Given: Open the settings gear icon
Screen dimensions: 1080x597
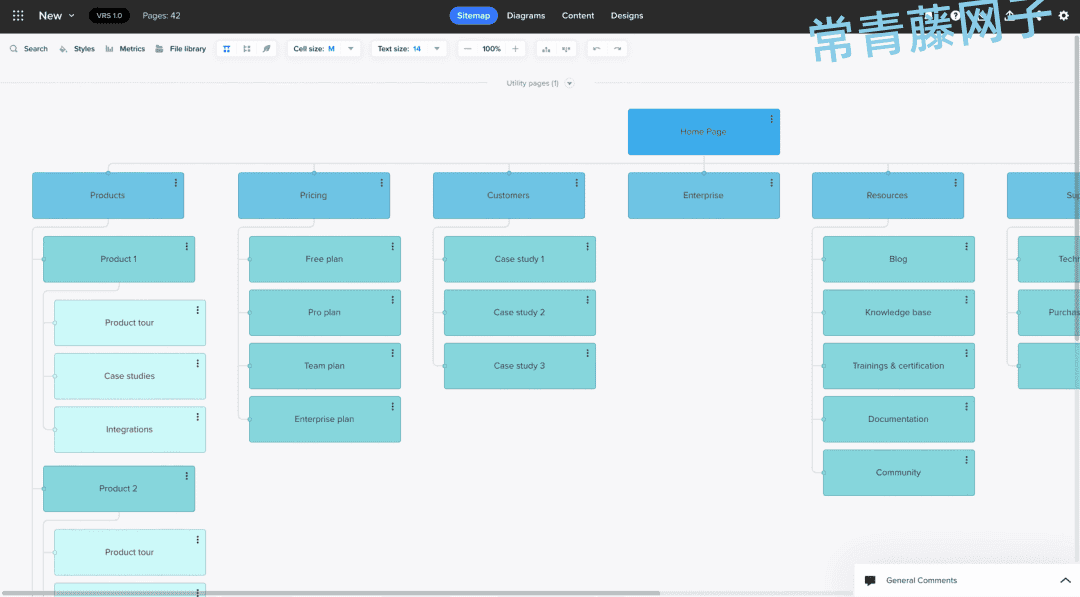Looking at the screenshot, I should pos(1063,15).
